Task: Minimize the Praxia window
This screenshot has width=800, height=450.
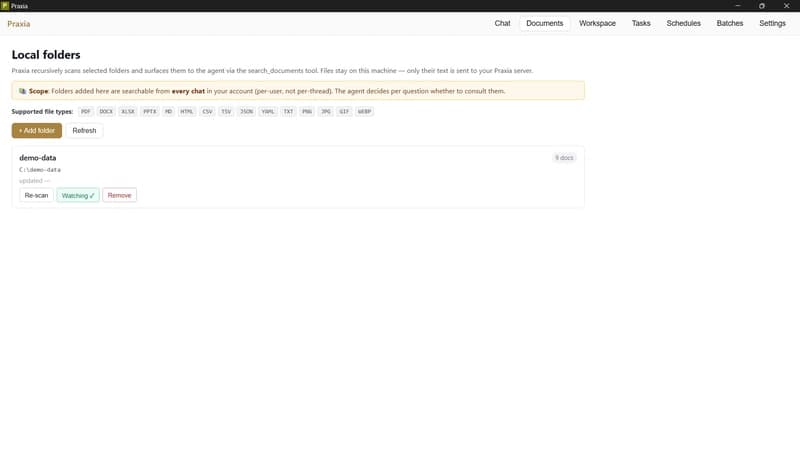Action: [x=738, y=6]
